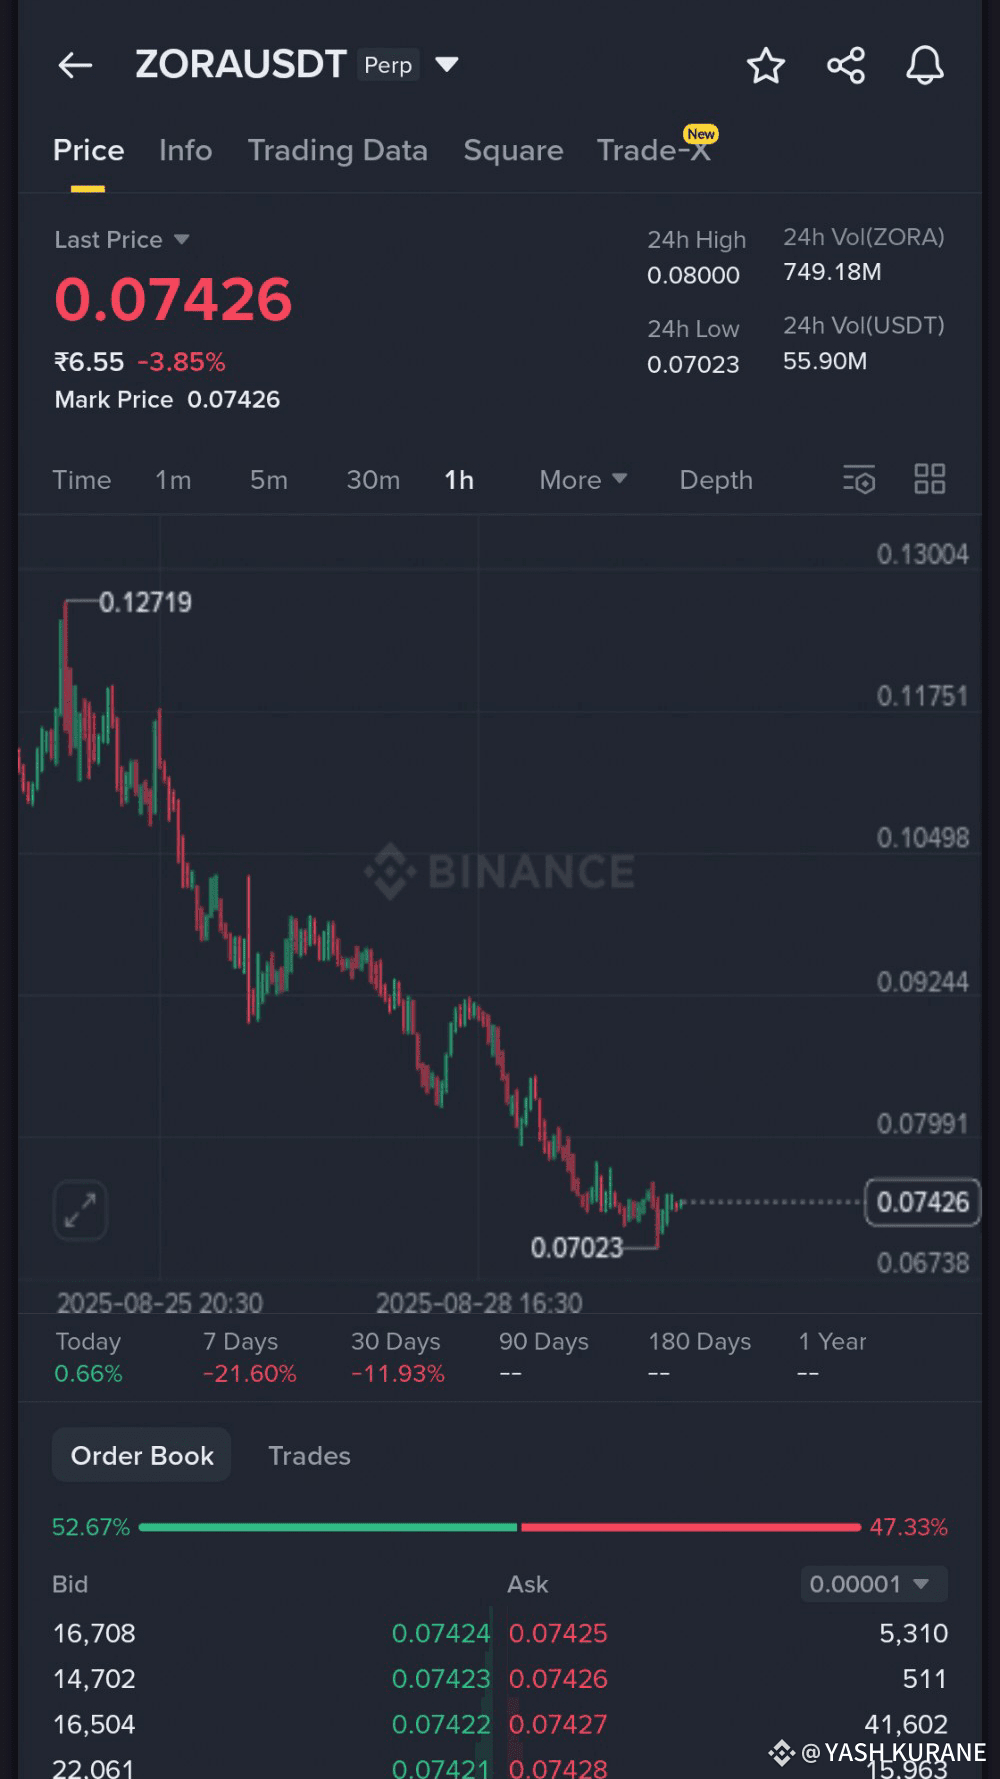Select the 1h interval
The image size is (1000, 1779).
459,480
